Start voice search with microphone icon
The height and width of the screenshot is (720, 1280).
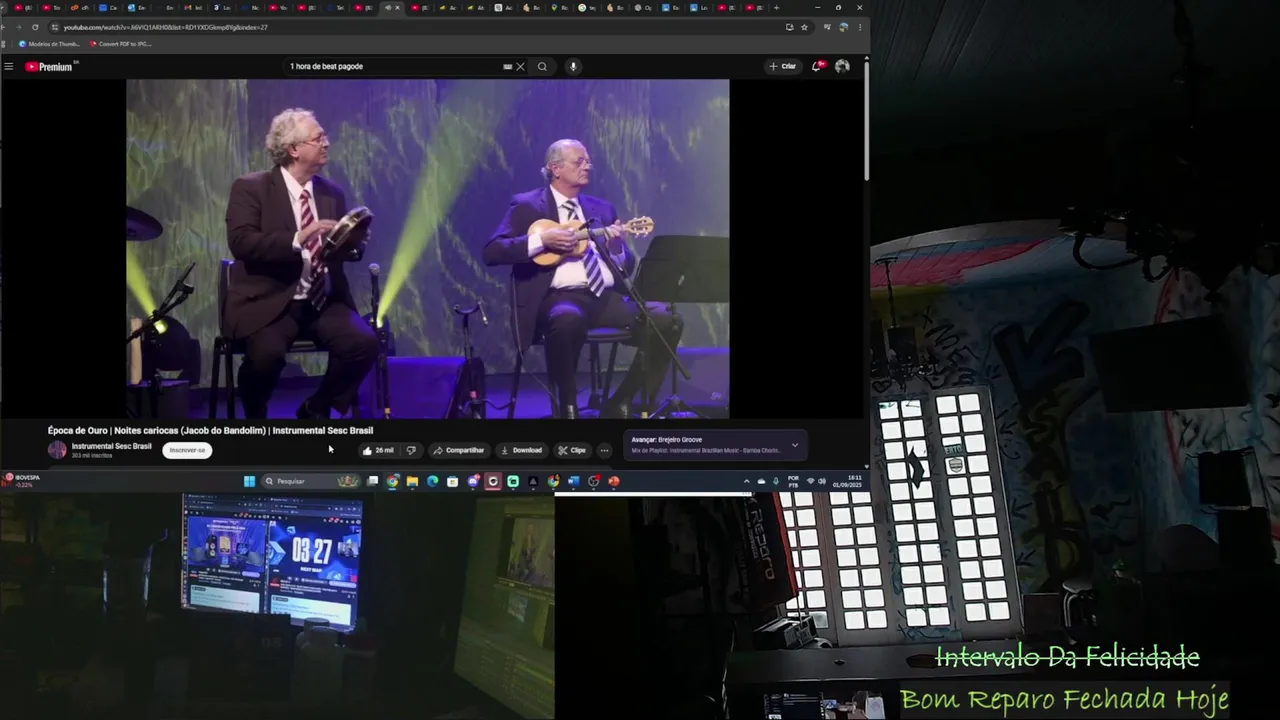click(x=572, y=67)
